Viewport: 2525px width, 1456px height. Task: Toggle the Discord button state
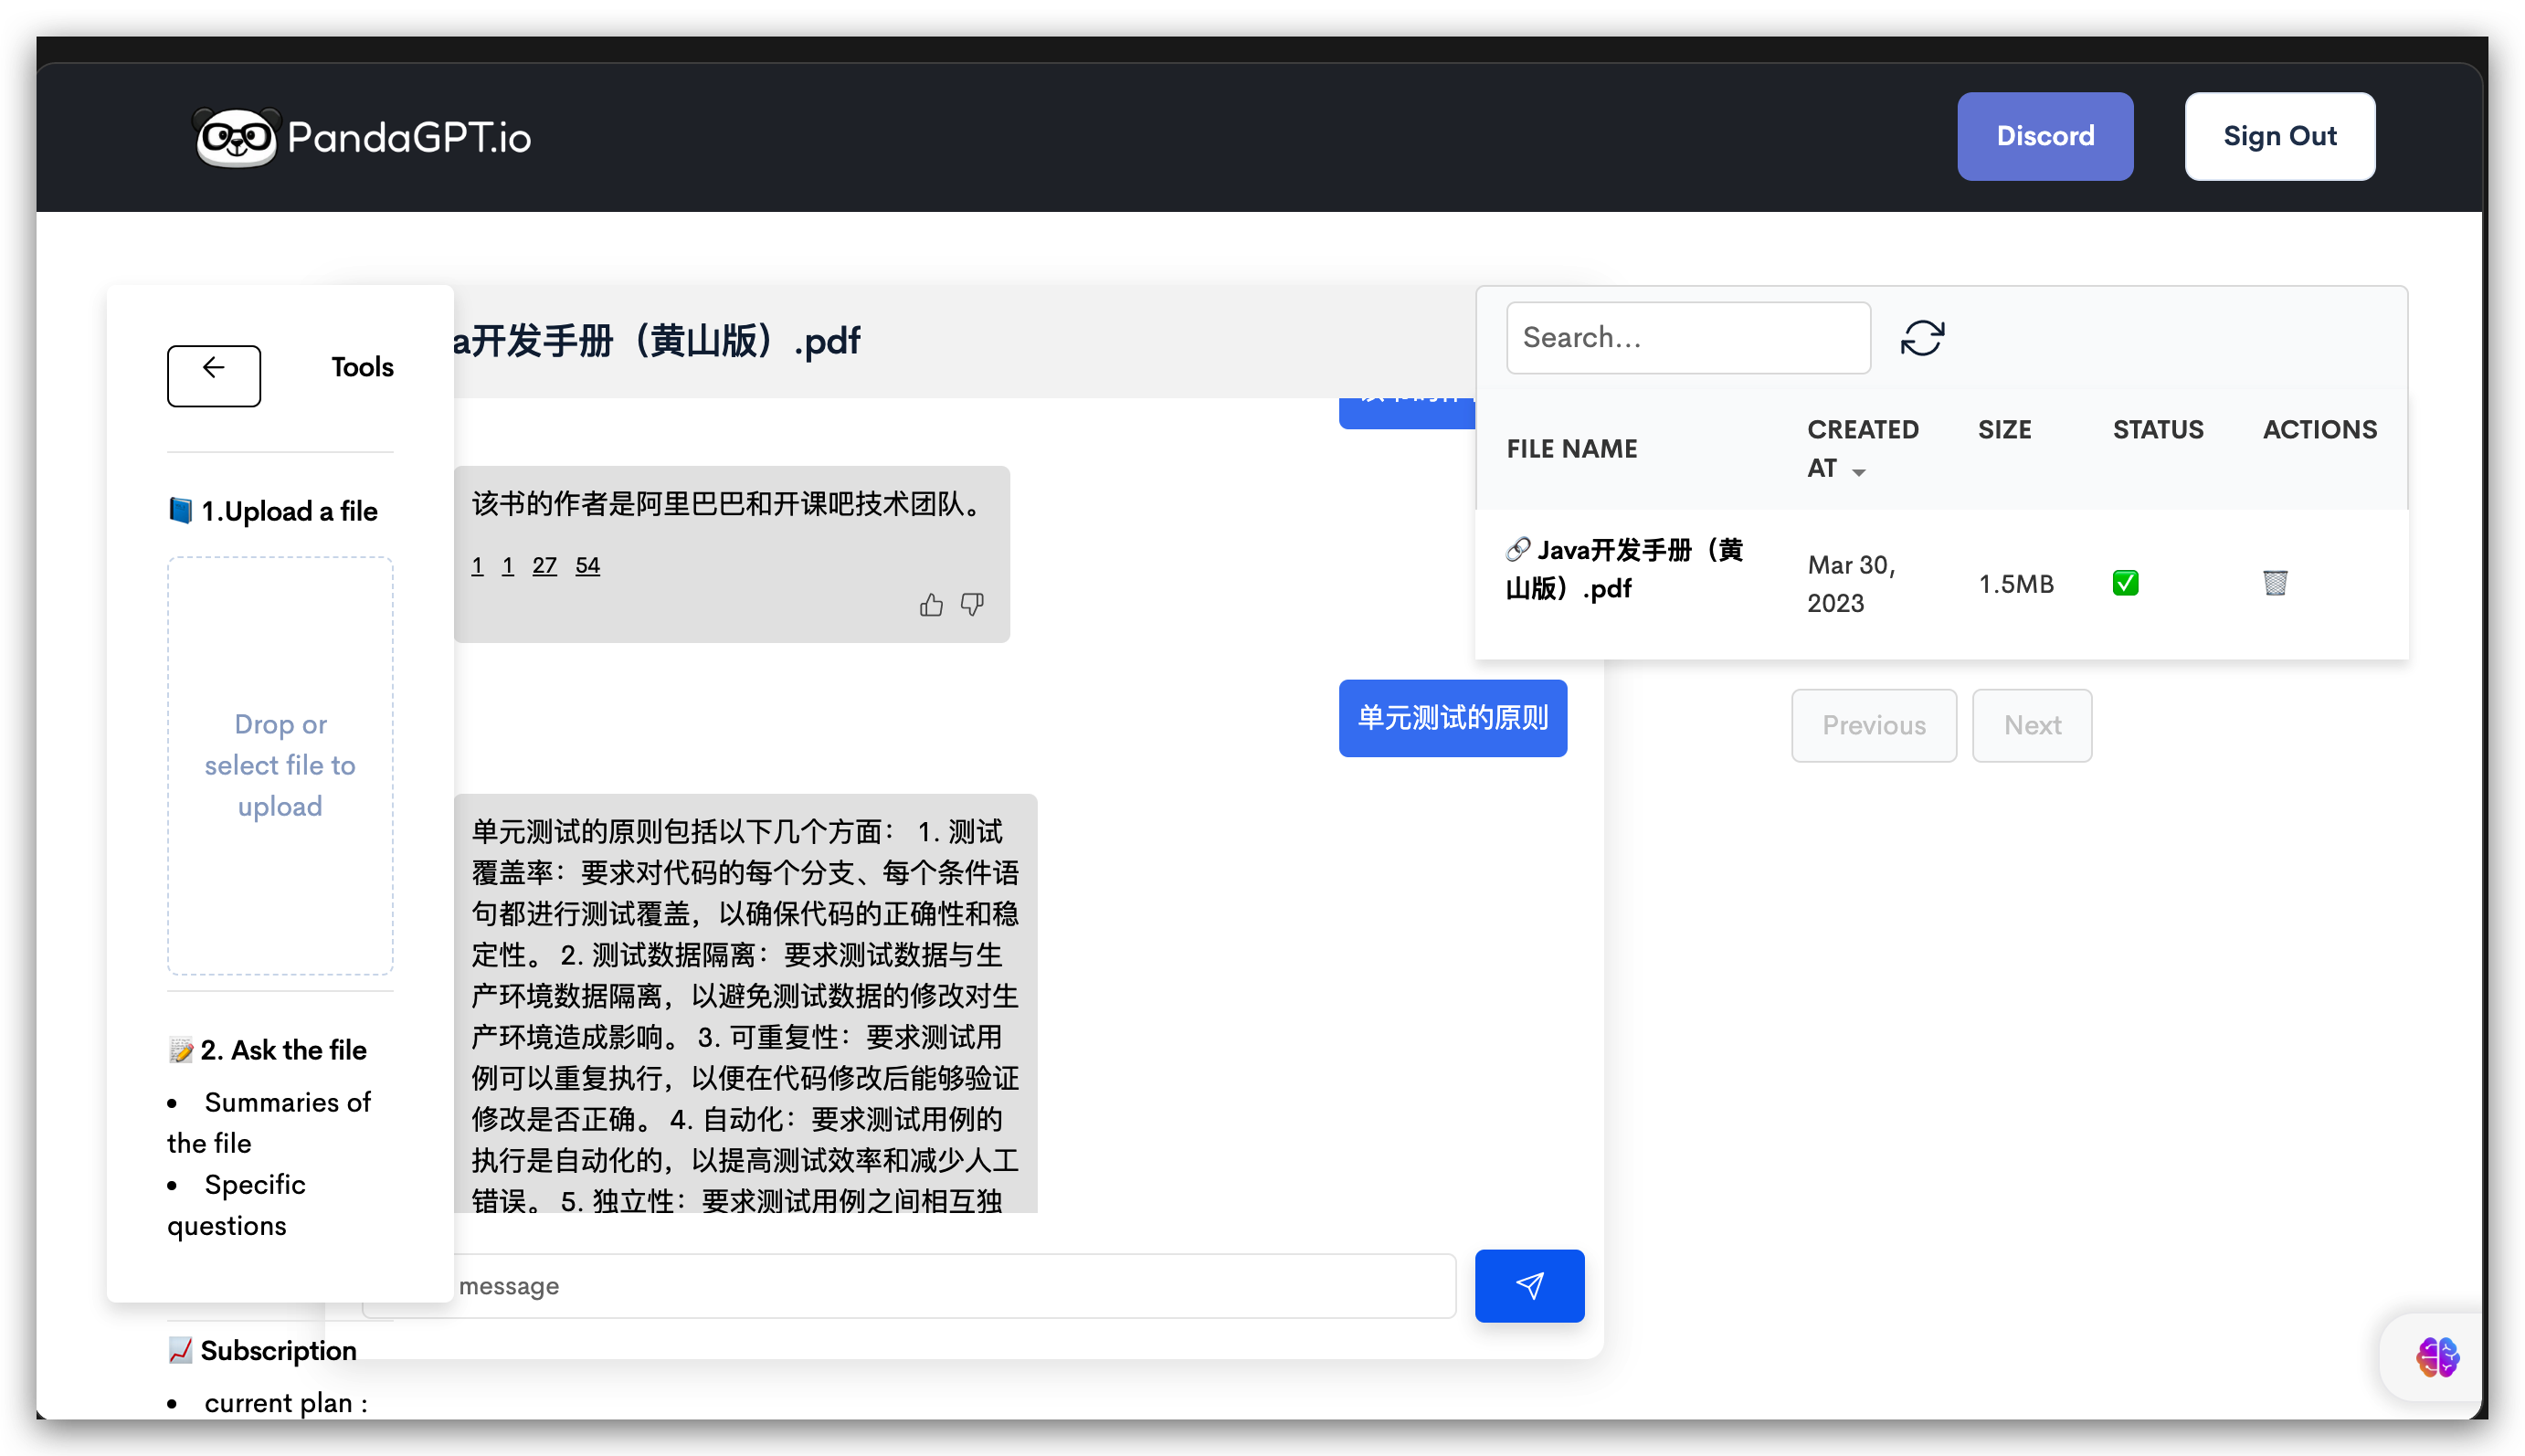[2044, 137]
